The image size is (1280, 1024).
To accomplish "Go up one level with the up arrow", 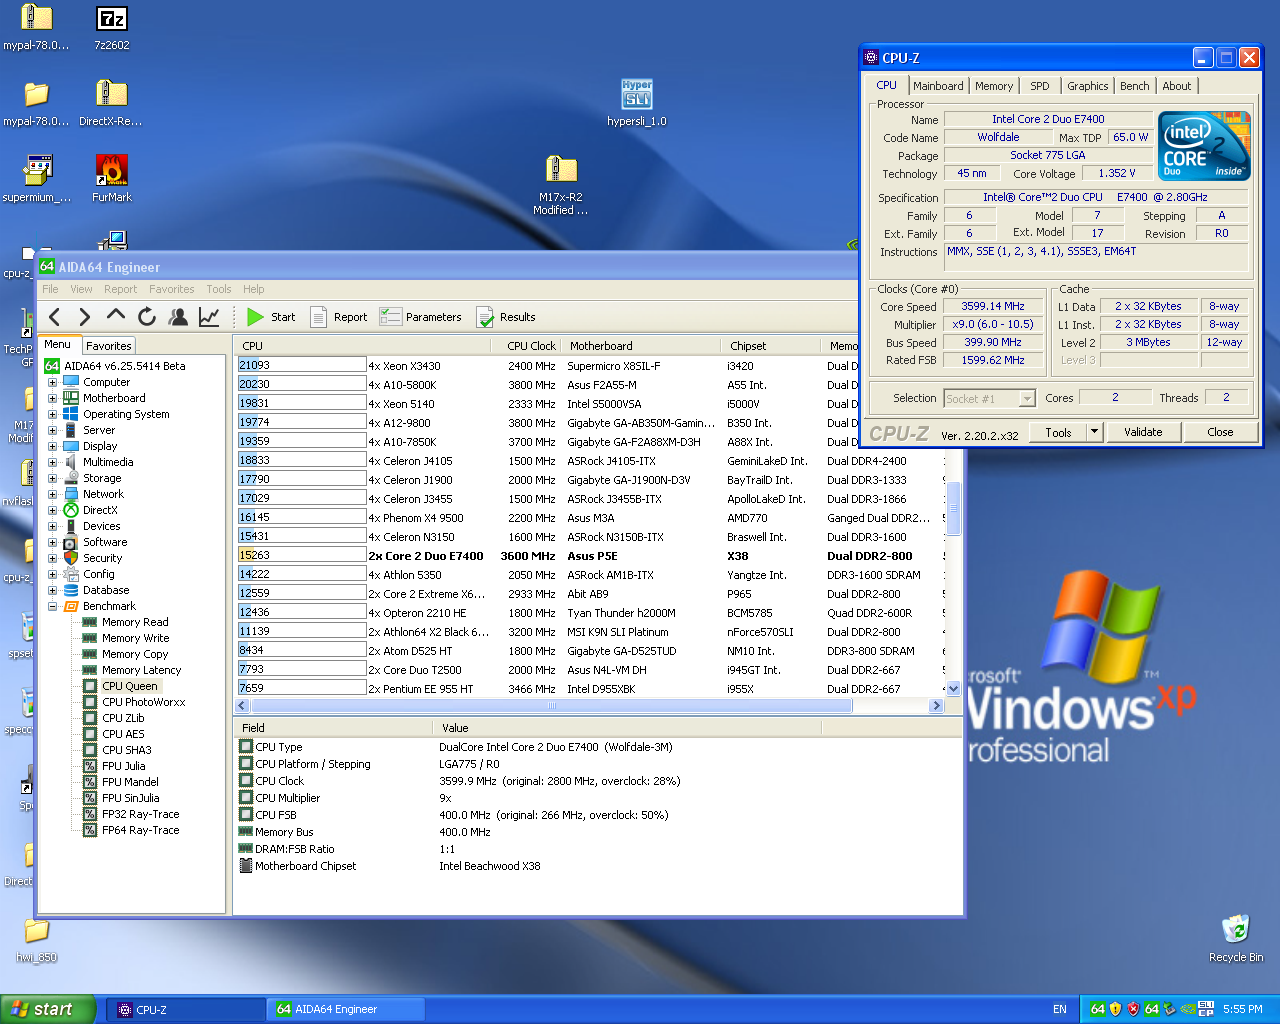I will tap(116, 316).
